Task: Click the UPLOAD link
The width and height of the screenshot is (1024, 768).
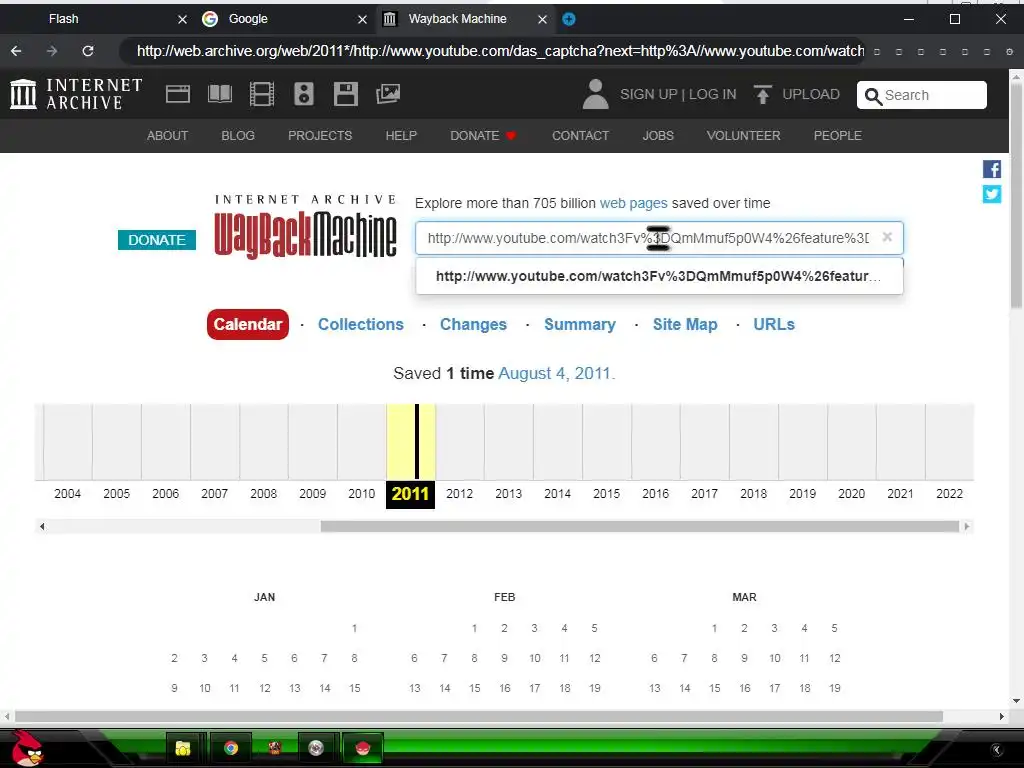Action: pos(811,95)
